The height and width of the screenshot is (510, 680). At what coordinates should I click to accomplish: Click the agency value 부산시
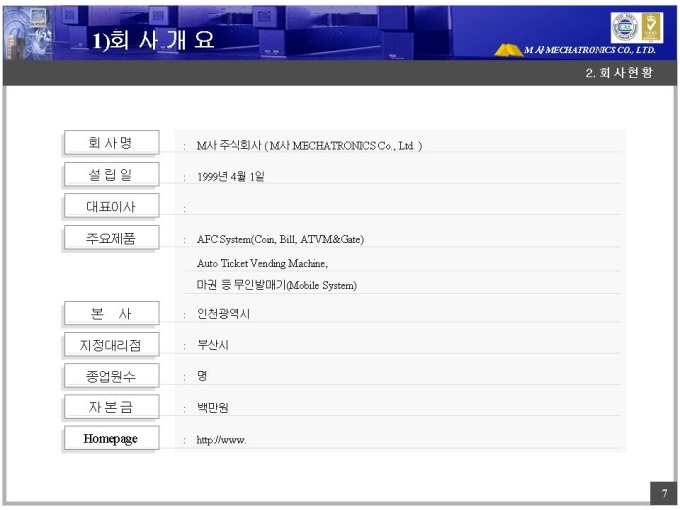212,345
